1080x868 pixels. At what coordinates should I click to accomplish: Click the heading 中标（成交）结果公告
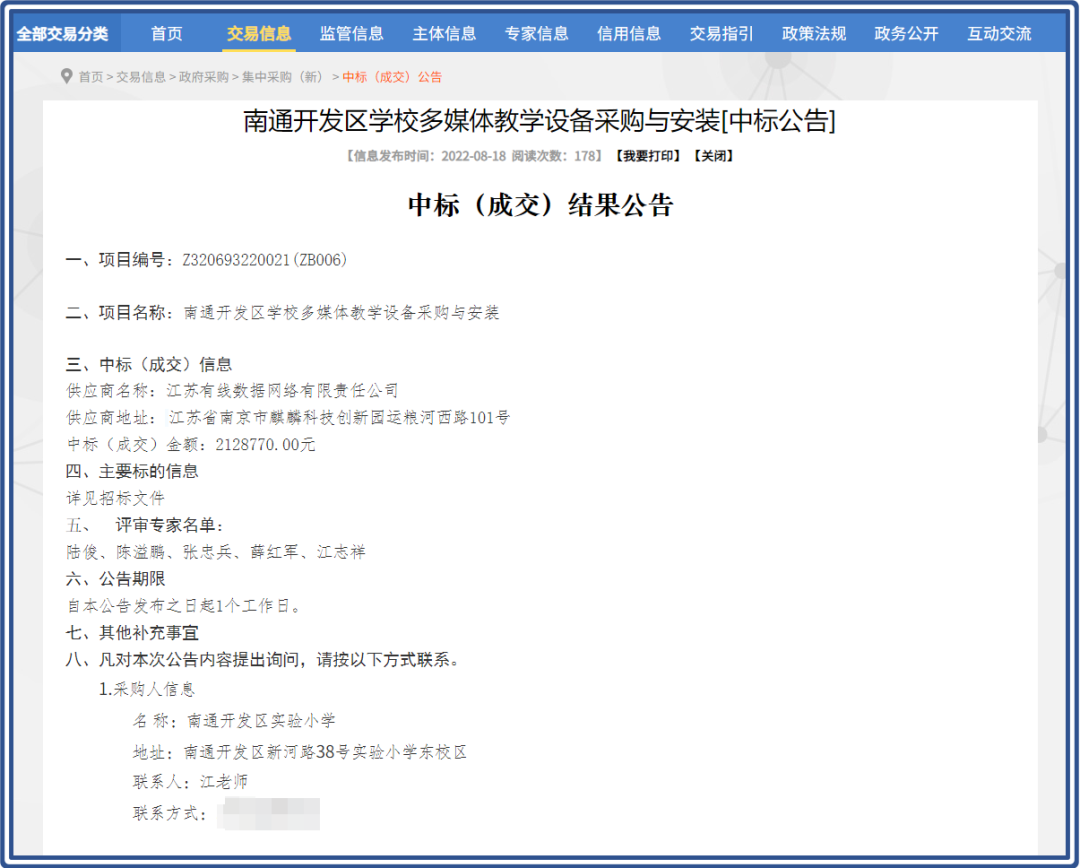point(540,205)
